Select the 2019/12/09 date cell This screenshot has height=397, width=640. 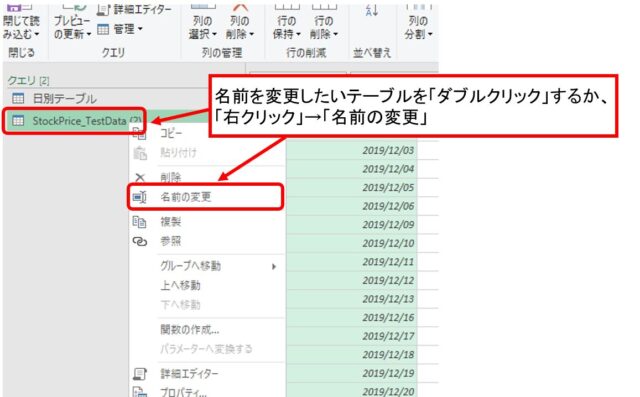point(352,225)
